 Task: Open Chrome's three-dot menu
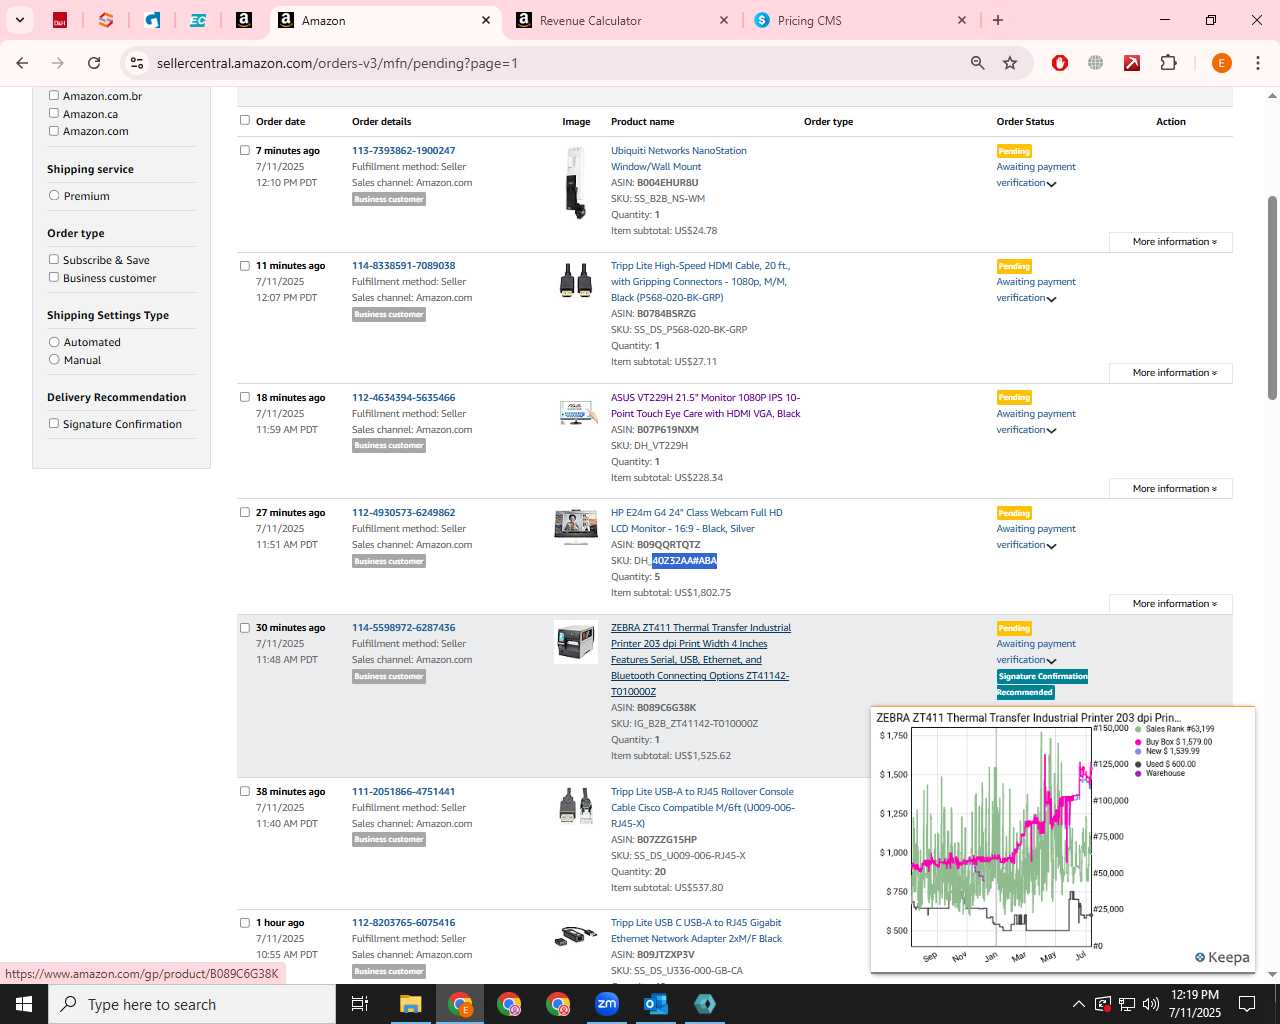[1257, 63]
